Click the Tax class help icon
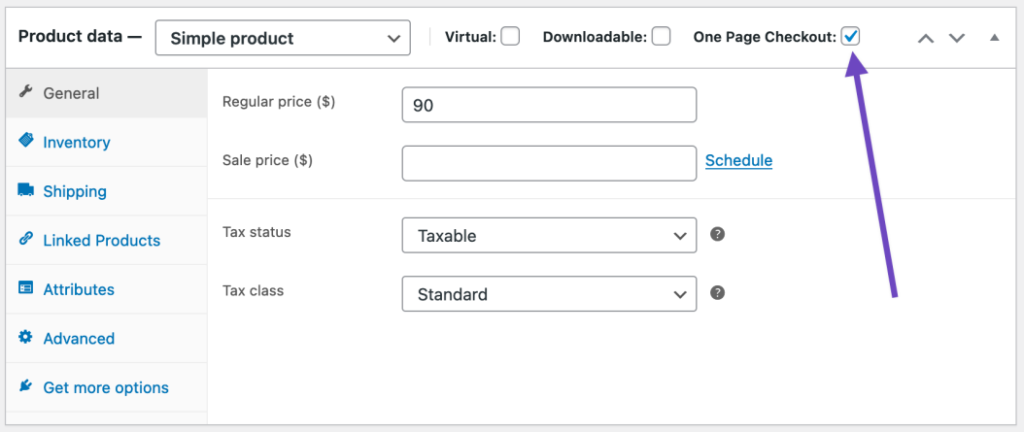The image size is (1024, 432). click(717, 293)
